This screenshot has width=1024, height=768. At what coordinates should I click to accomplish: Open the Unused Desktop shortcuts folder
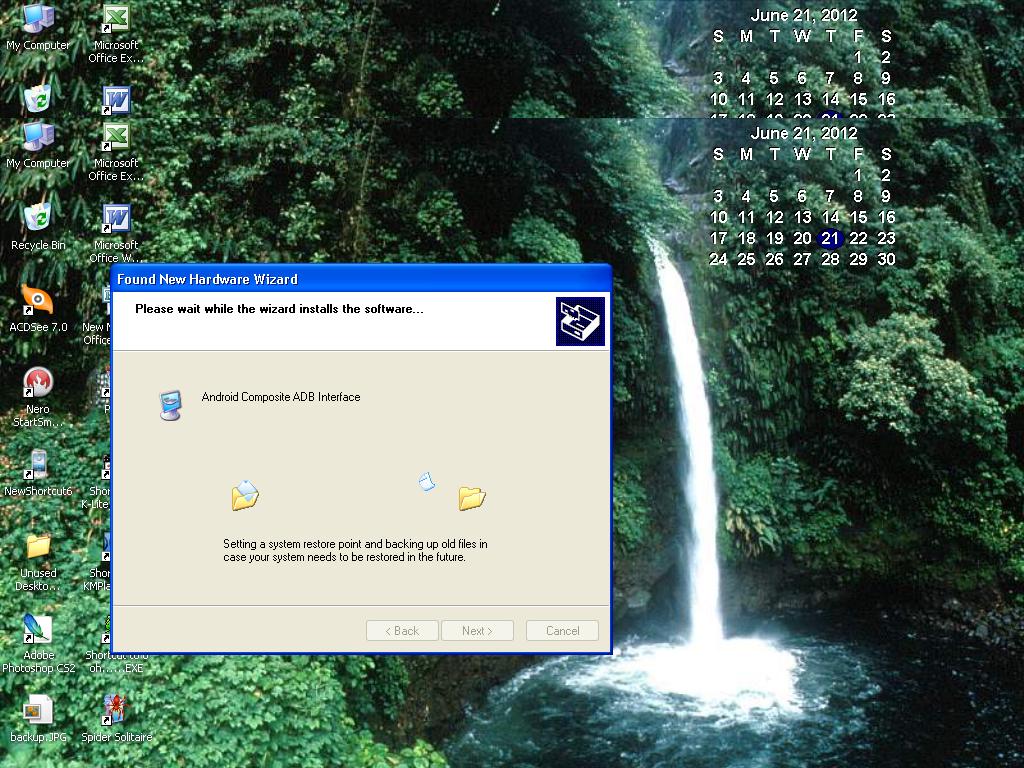click(x=38, y=562)
